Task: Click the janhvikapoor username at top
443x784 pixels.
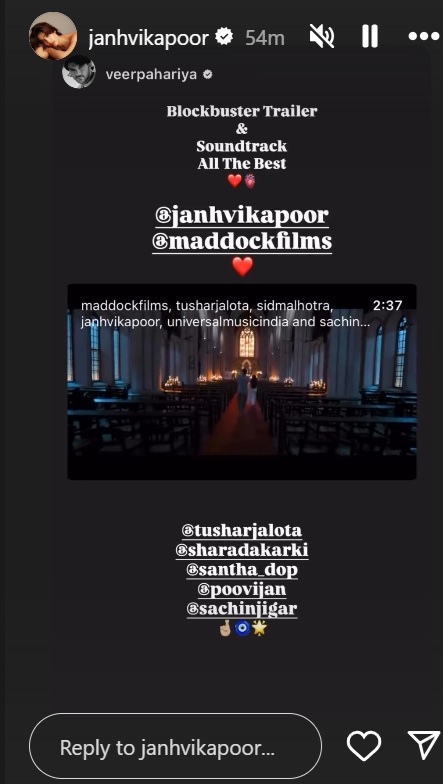Action: click(148, 38)
